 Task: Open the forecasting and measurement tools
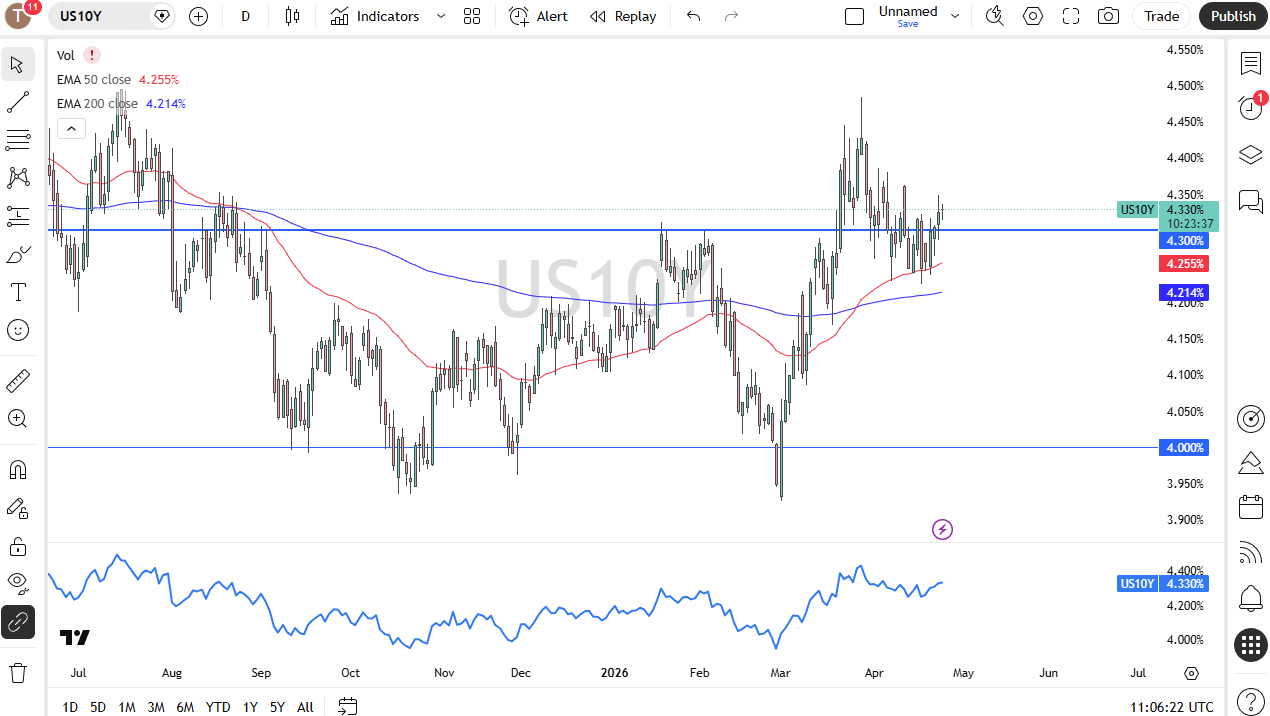coord(18,215)
